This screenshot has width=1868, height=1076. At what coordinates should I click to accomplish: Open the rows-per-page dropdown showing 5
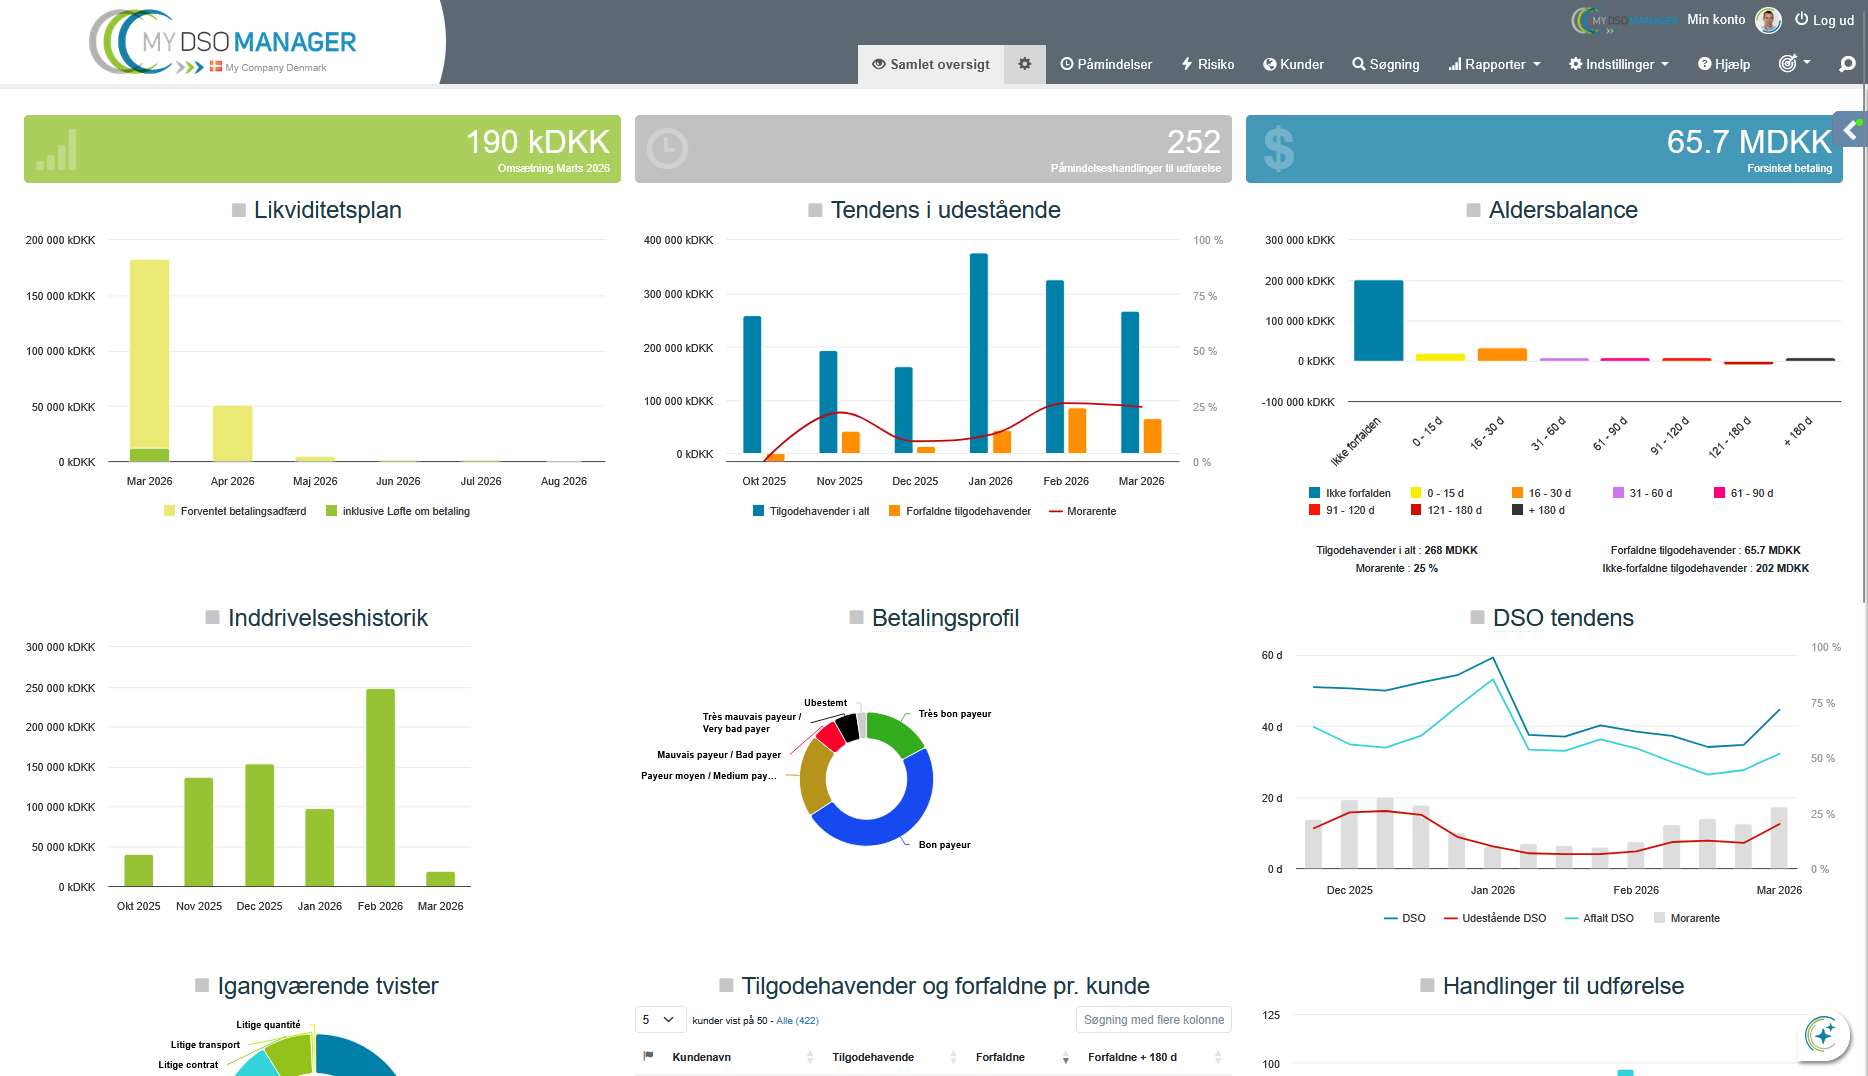pyautogui.click(x=660, y=1020)
